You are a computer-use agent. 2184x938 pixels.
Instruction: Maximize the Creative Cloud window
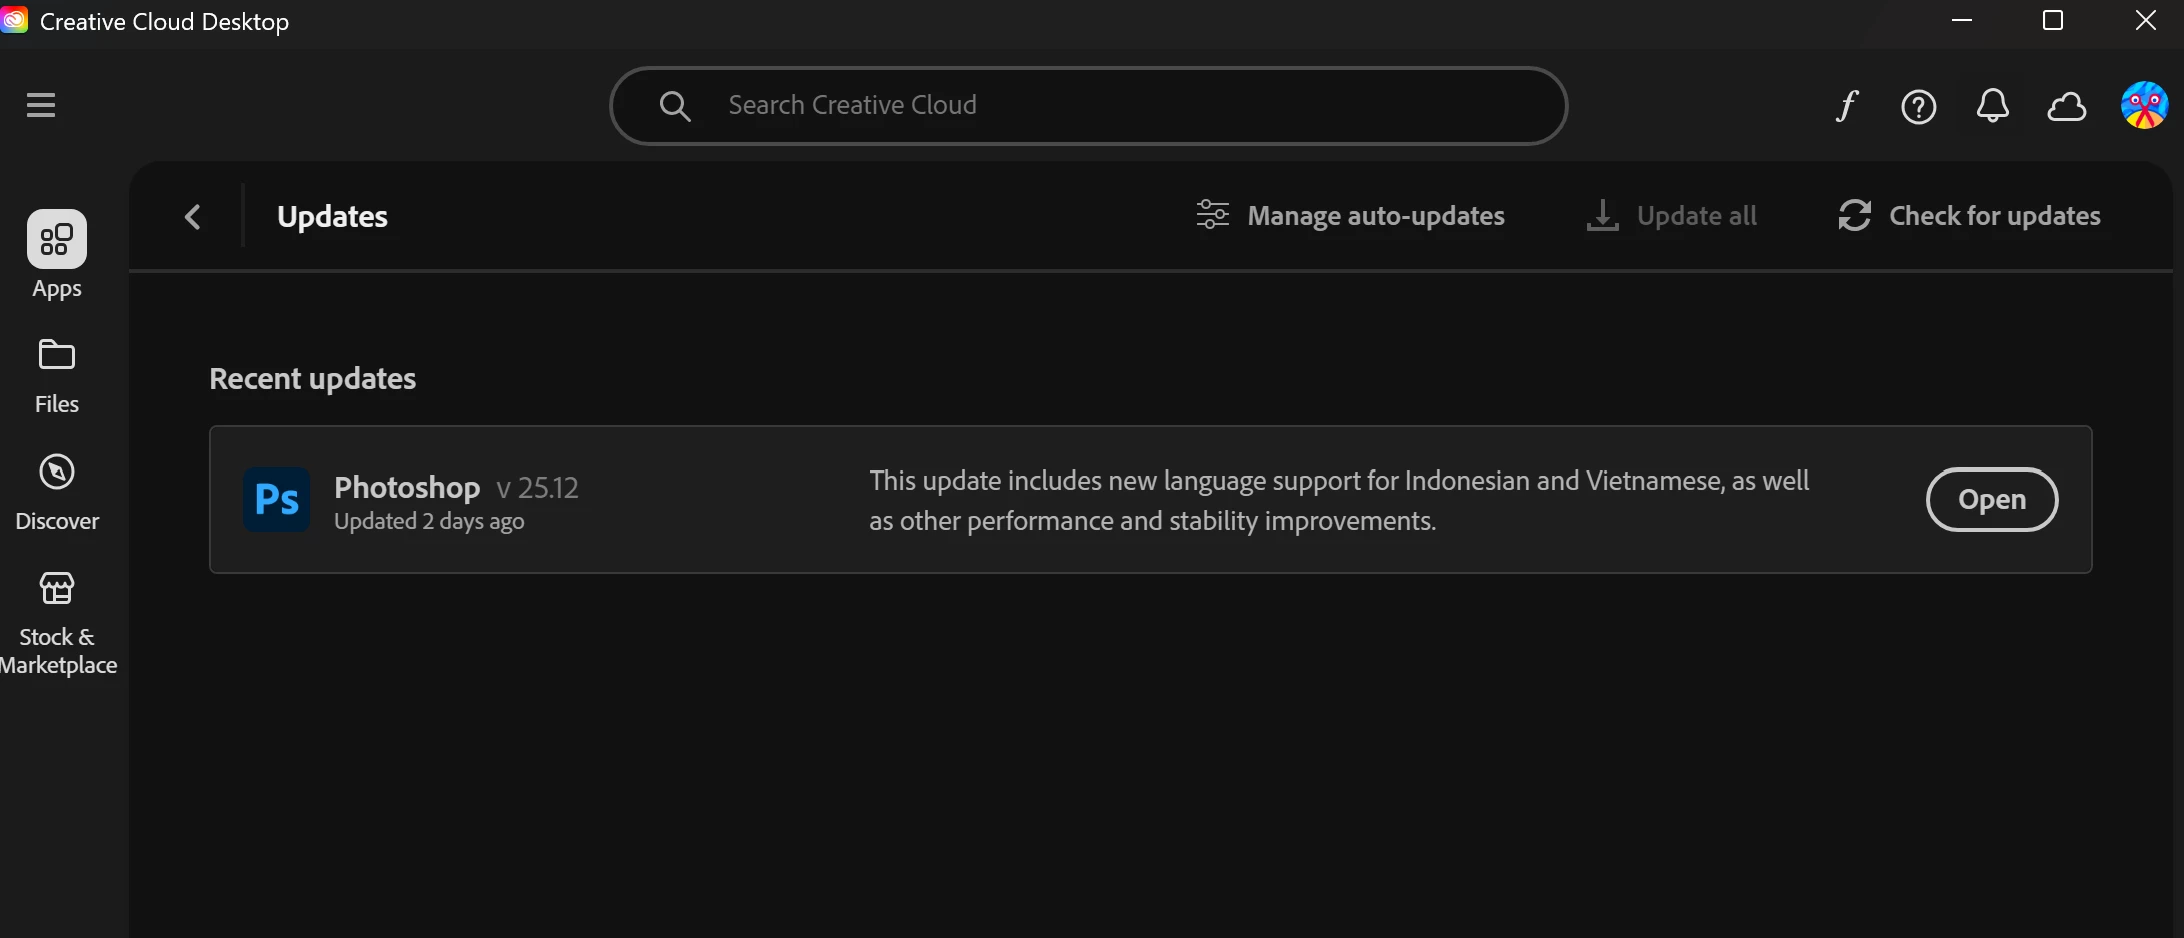pyautogui.click(x=2053, y=20)
